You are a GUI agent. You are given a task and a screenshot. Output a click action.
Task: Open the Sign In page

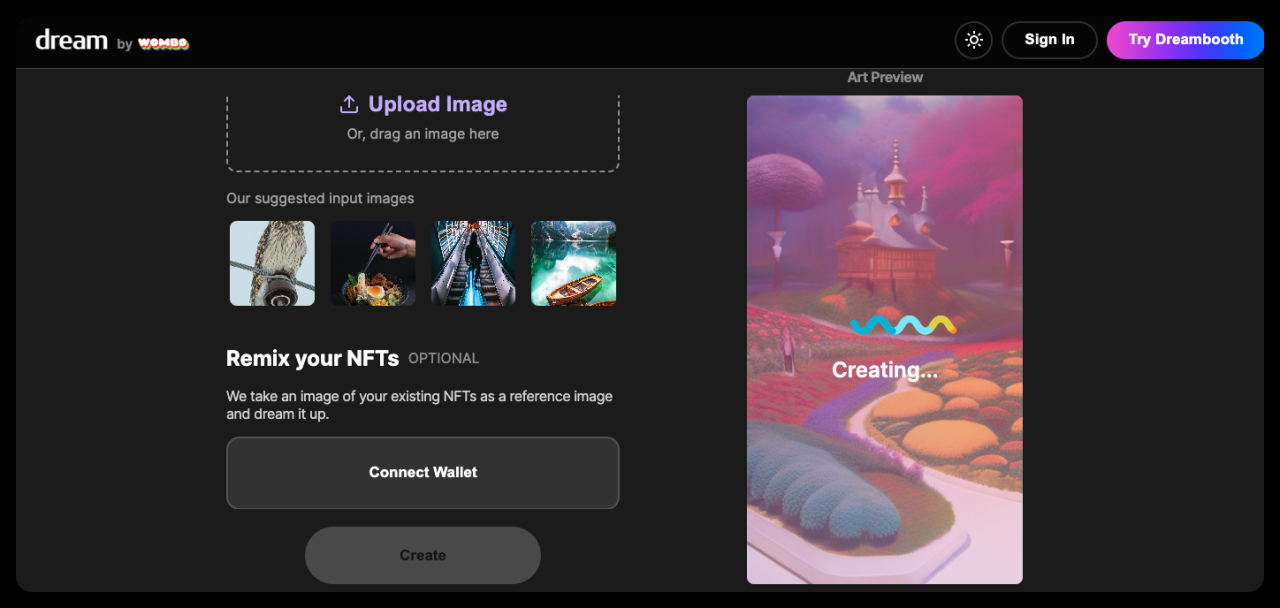1049,40
